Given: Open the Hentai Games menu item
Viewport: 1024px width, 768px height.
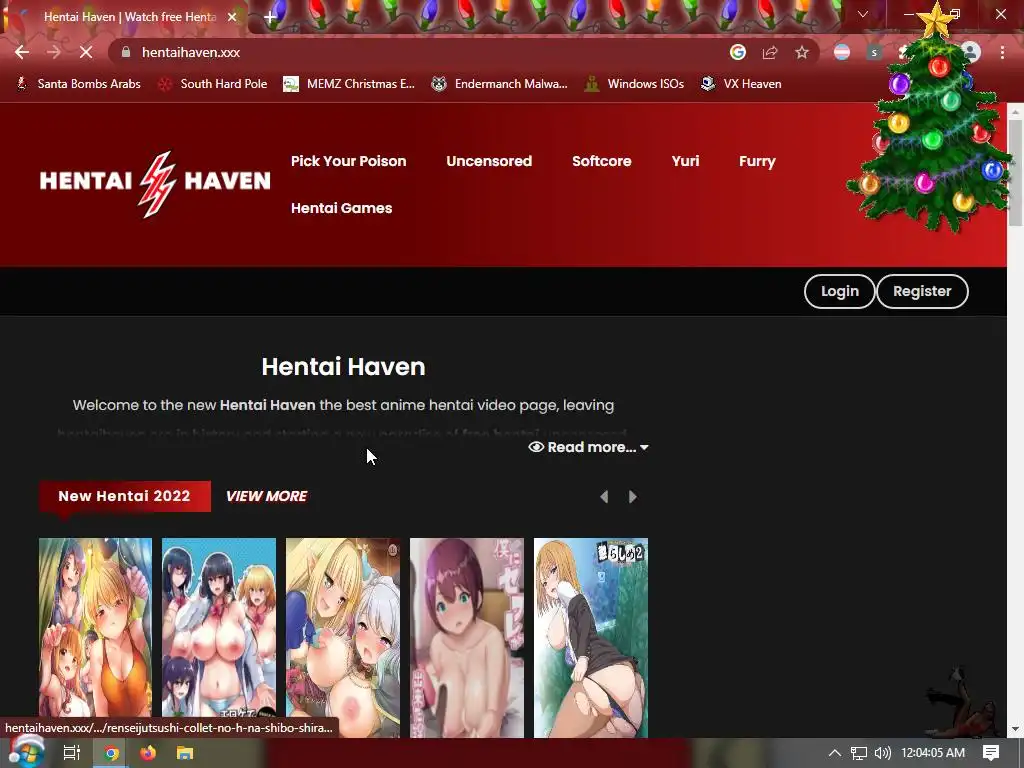Looking at the screenshot, I should pos(342,208).
